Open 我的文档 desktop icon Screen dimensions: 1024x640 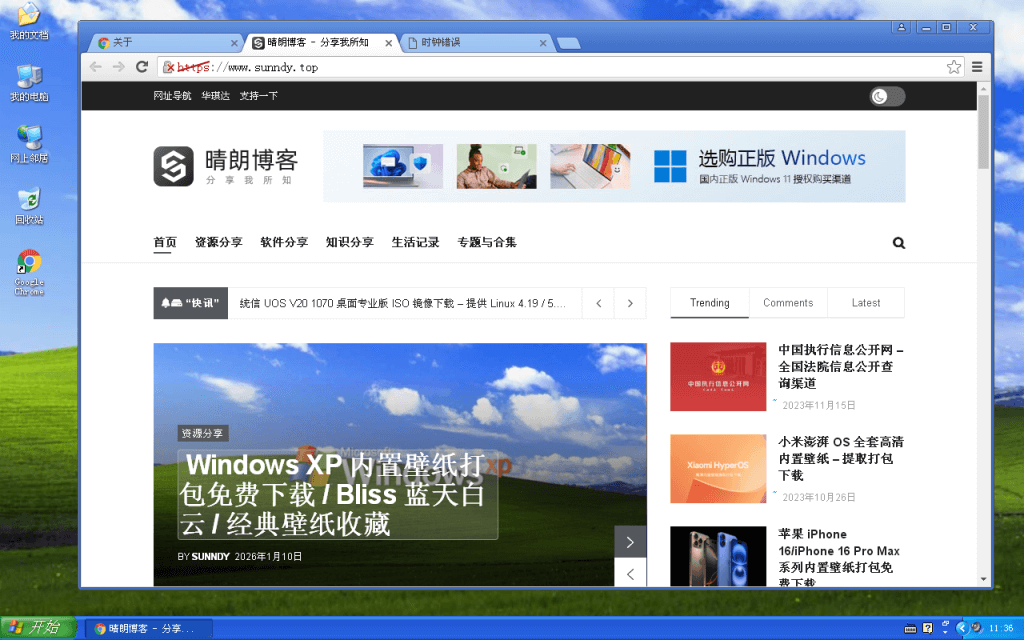[x=29, y=22]
